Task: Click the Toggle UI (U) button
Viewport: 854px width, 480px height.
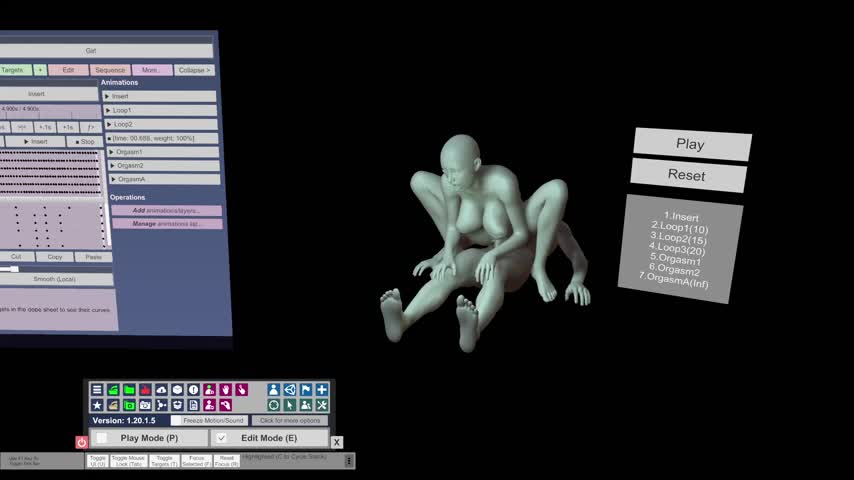Action: click(x=97, y=461)
